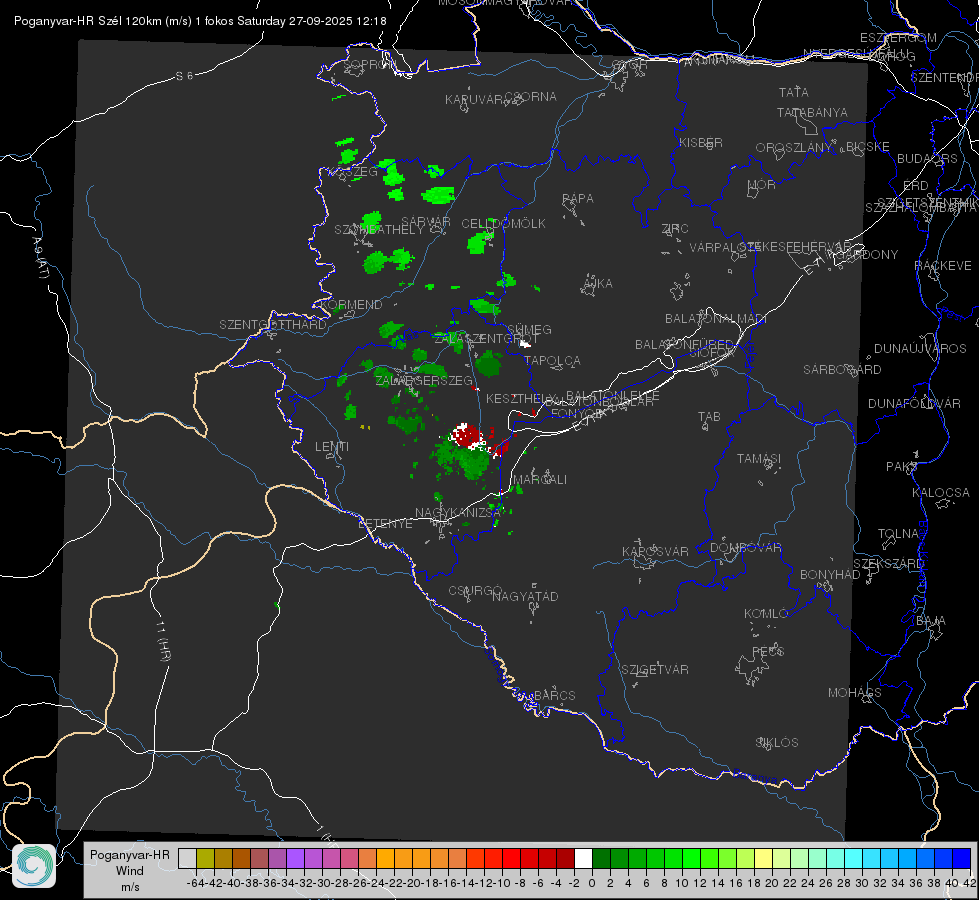Select the KORMEND label
This screenshot has height=900, width=979.
pyautogui.click(x=351, y=305)
